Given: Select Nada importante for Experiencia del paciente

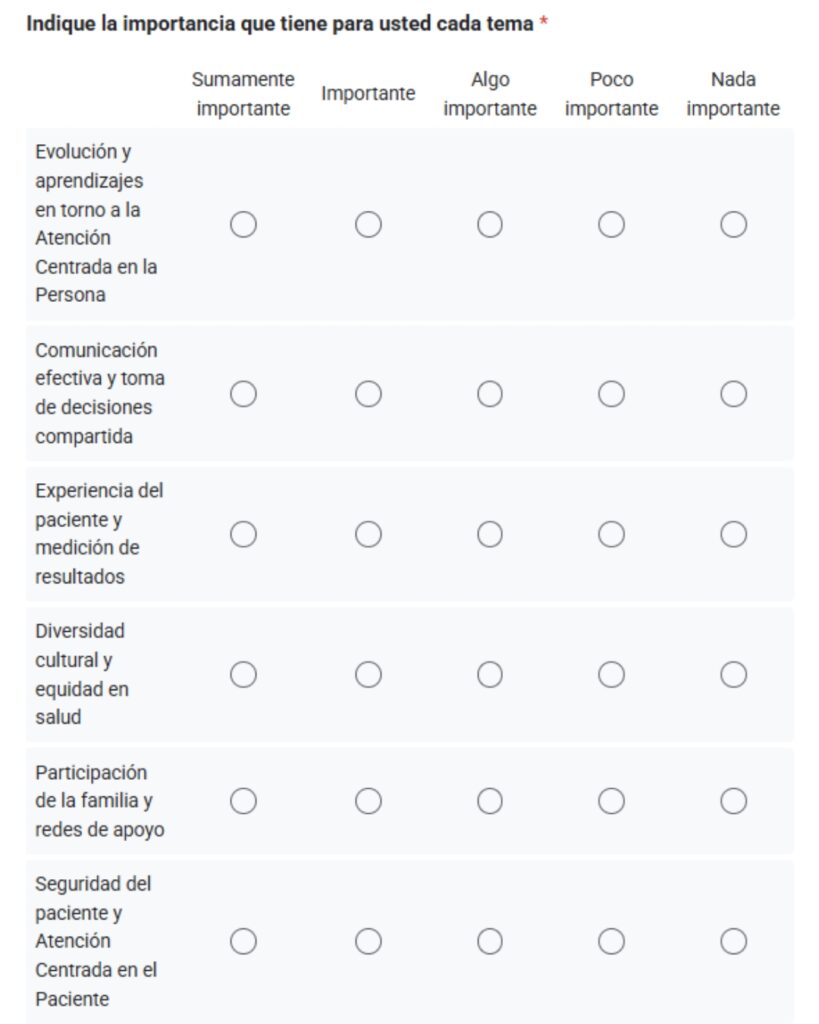Looking at the screenshot, I should 733,535.
